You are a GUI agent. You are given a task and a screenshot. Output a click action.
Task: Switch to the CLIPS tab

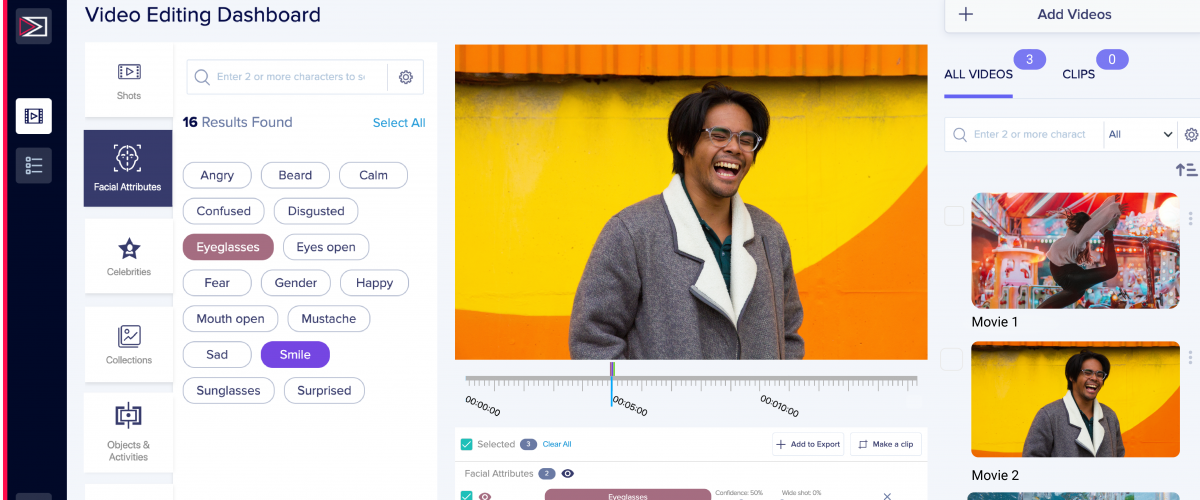point(1078,74)
